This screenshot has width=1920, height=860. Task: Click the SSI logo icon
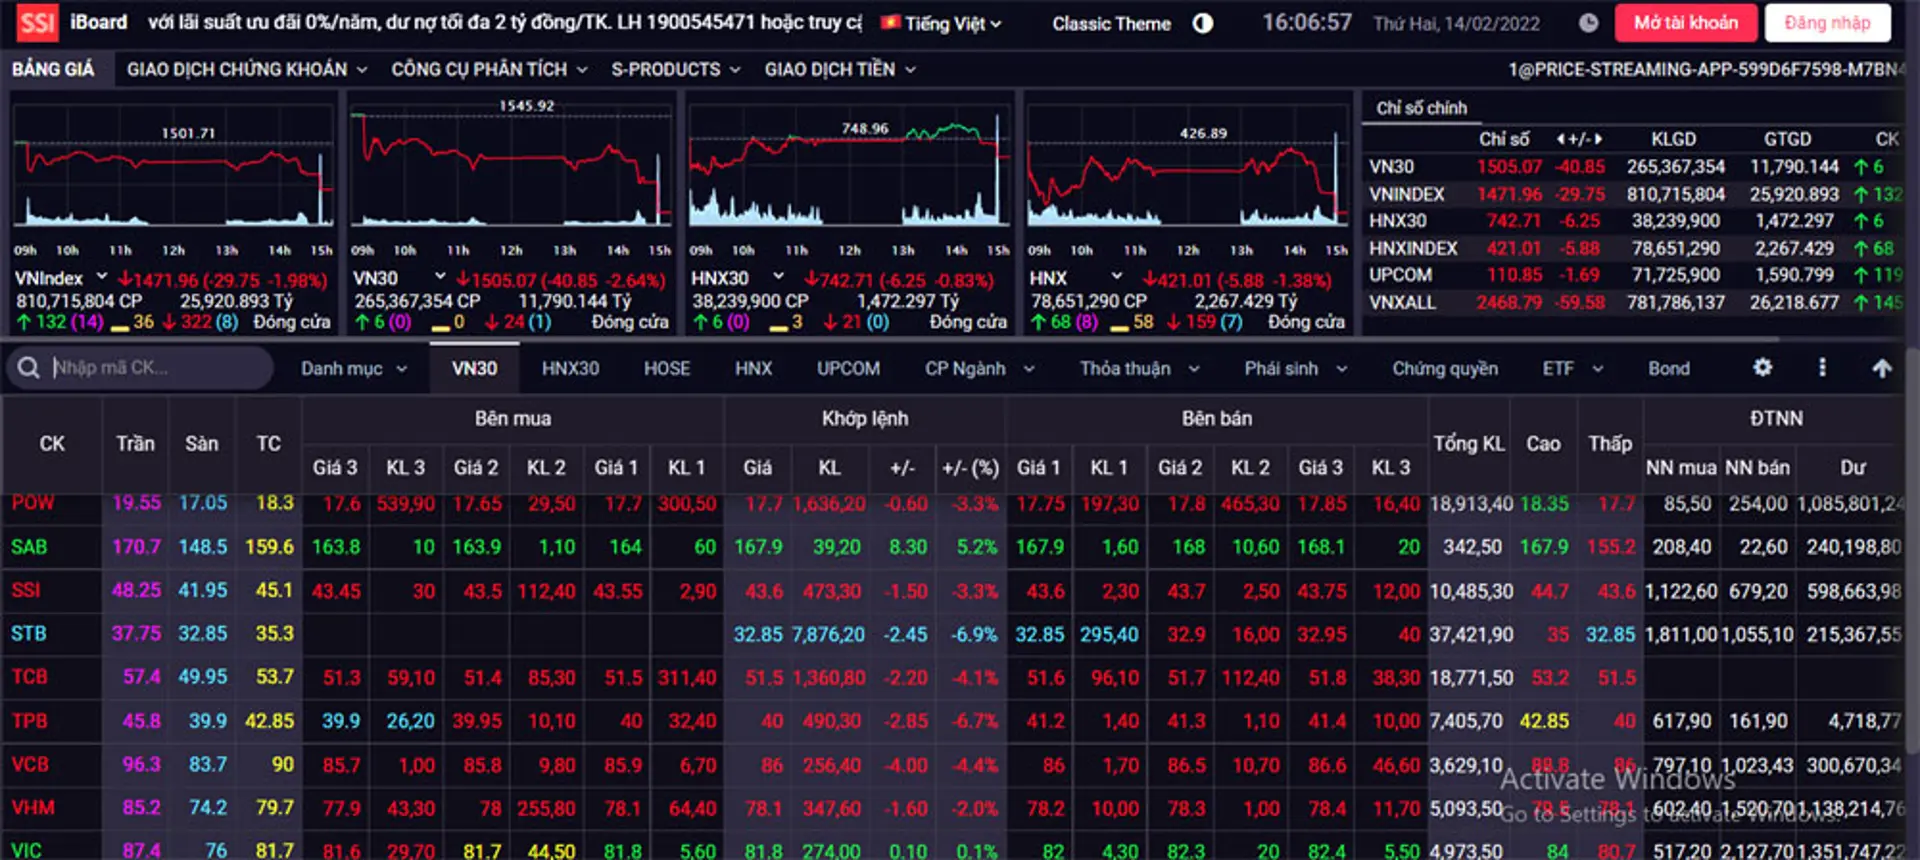coord(37,22)
